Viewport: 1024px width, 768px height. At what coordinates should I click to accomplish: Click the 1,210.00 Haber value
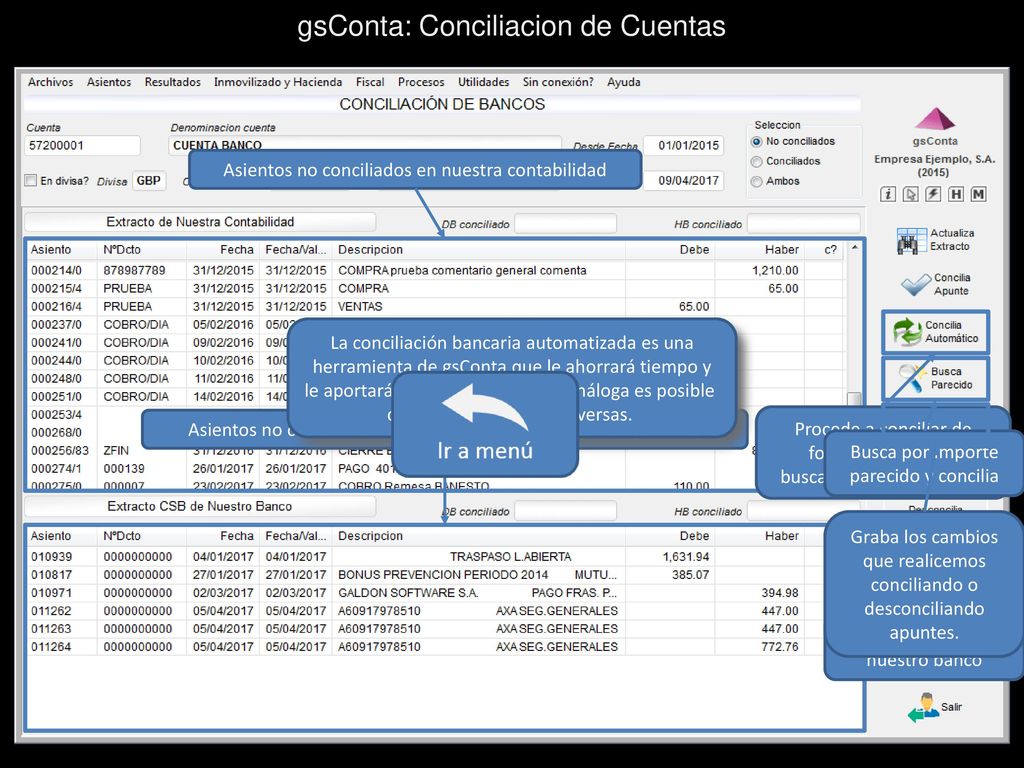click(x=775, y=270)
